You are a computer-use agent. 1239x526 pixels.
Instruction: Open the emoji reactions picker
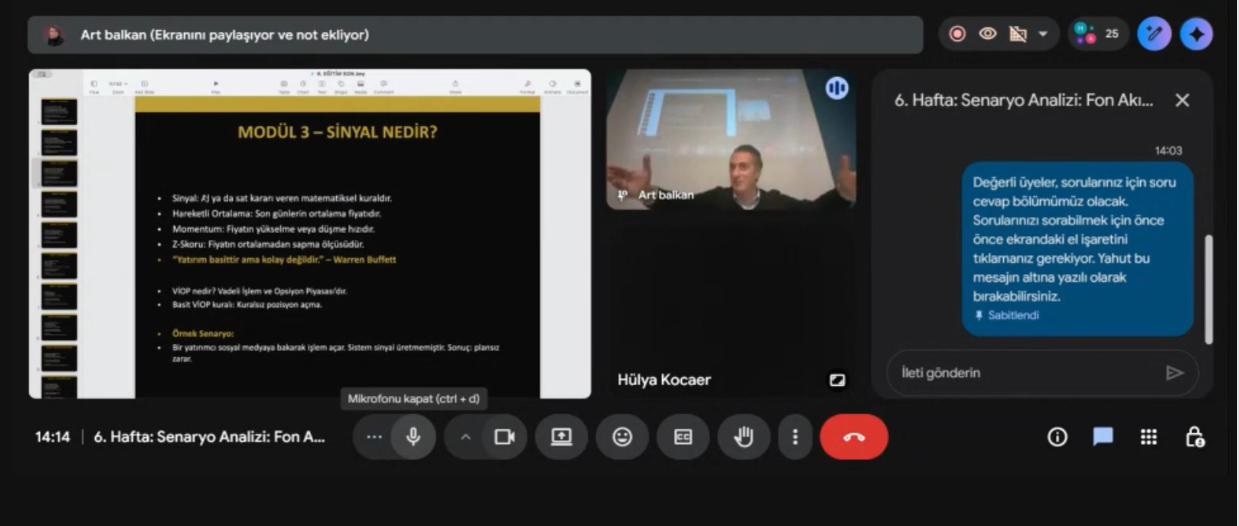(x=622, y=437)
